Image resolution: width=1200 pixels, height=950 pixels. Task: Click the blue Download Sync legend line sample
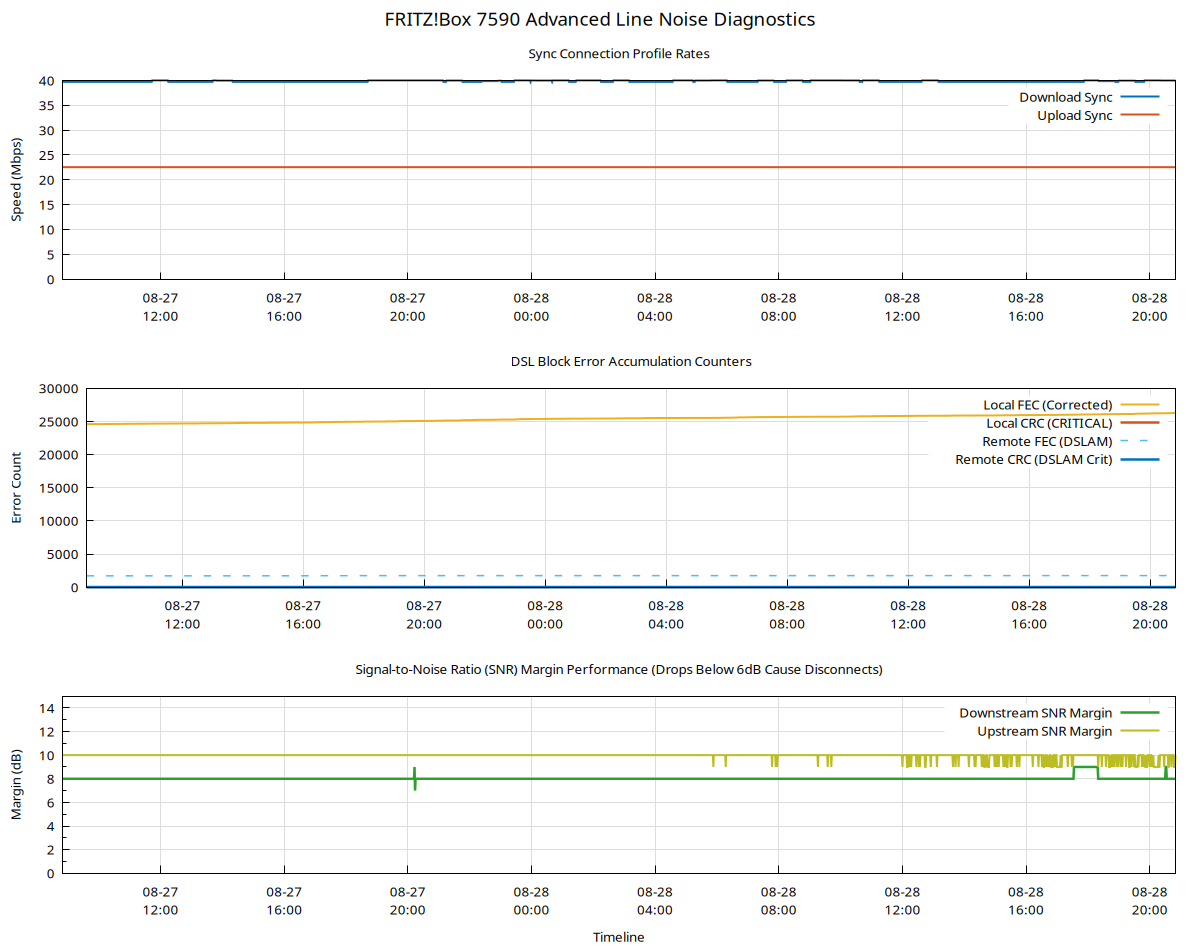(x=1140, y=97)
